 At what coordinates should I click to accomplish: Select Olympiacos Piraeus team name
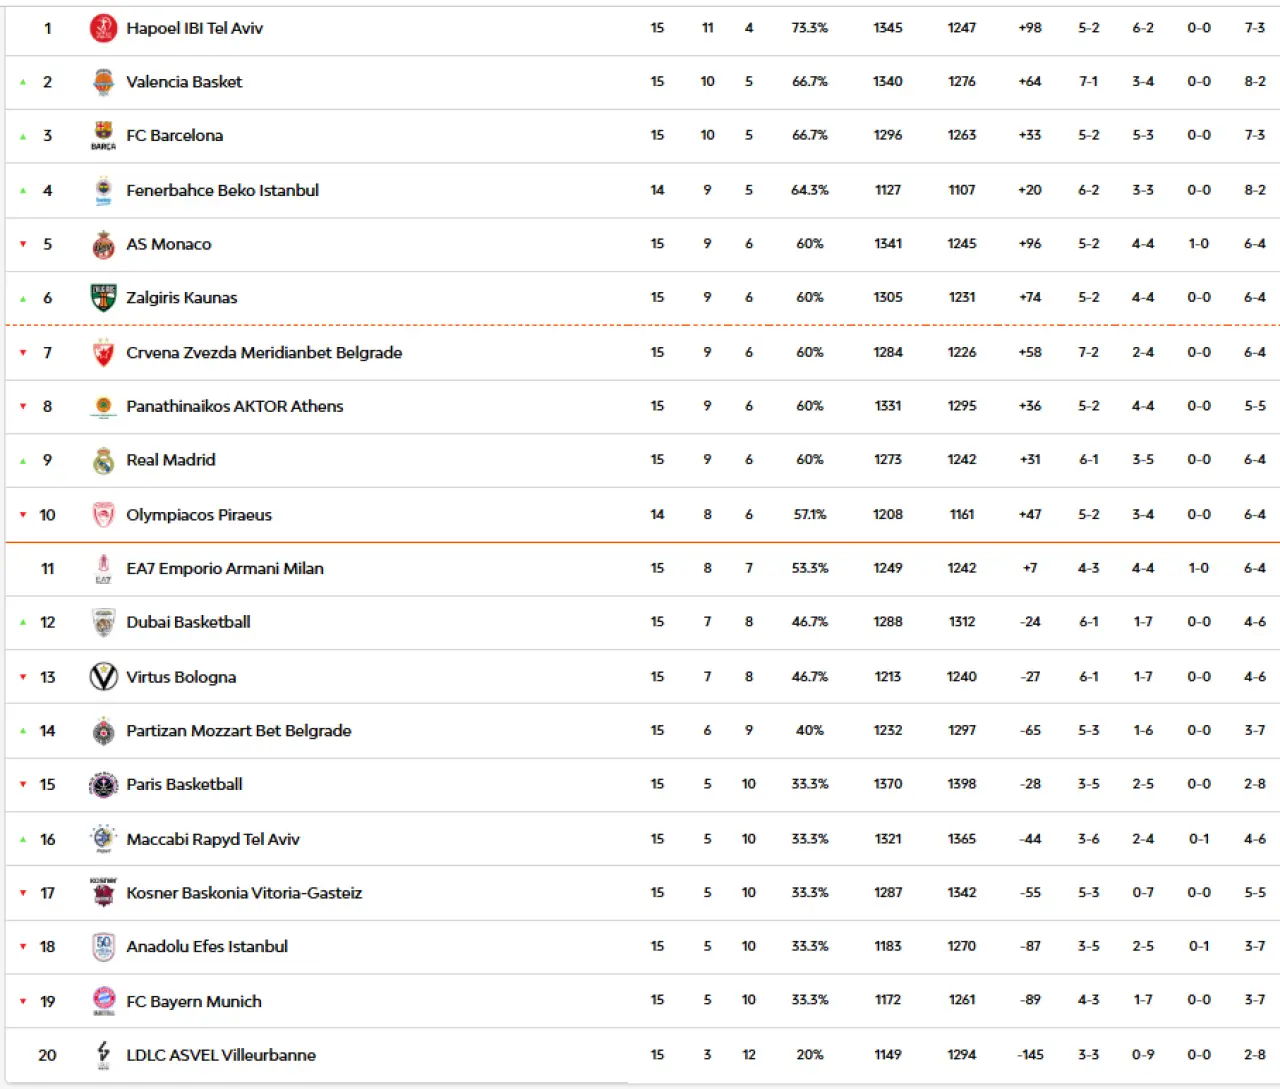(199, 515)
